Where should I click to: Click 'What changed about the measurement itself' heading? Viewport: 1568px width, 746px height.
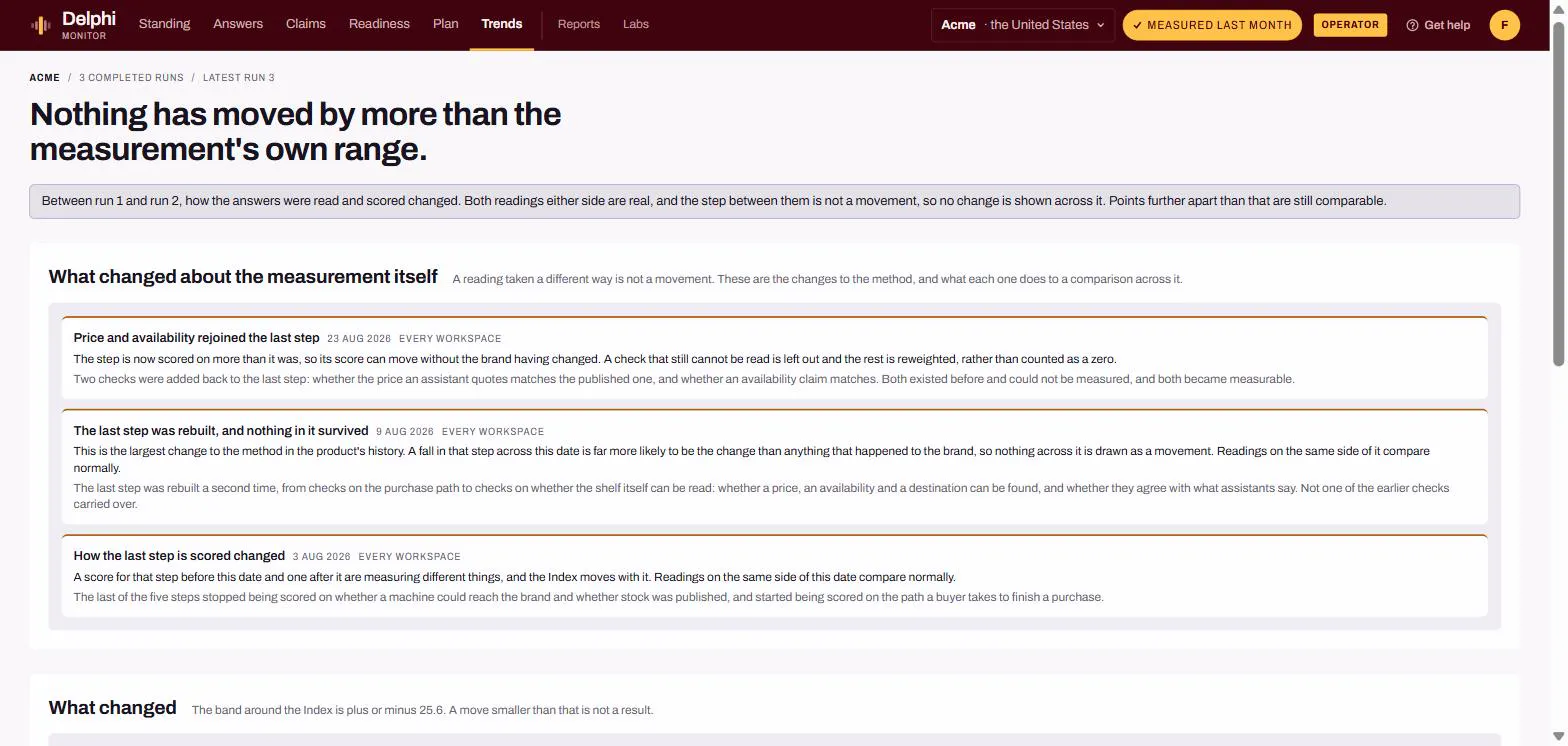coord(243,277)
